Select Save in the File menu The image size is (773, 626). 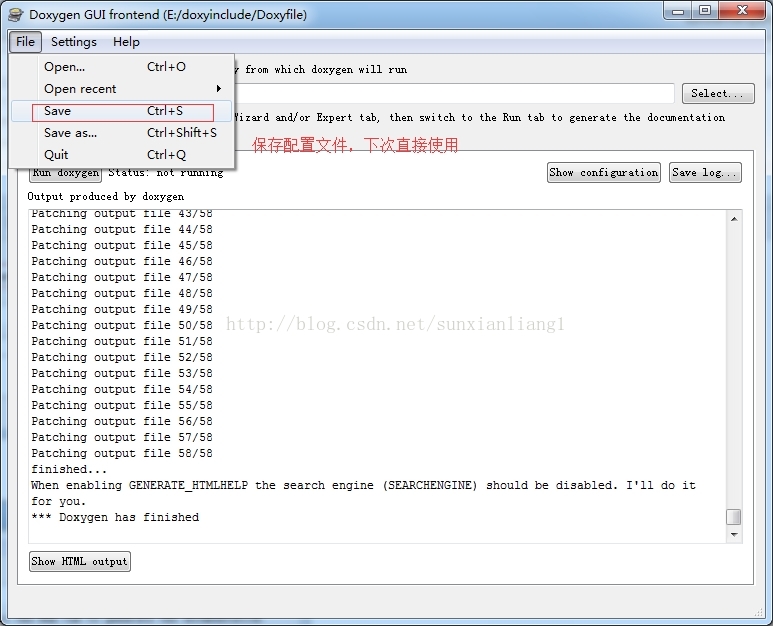pos(121,111)
